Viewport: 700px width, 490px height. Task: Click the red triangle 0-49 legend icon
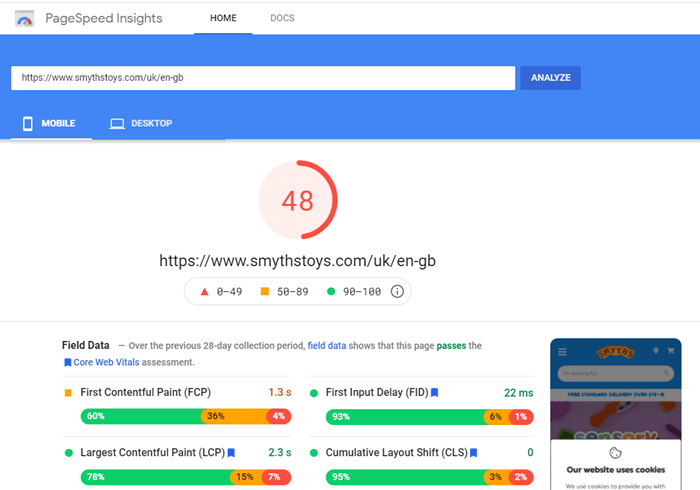point(204,292)
